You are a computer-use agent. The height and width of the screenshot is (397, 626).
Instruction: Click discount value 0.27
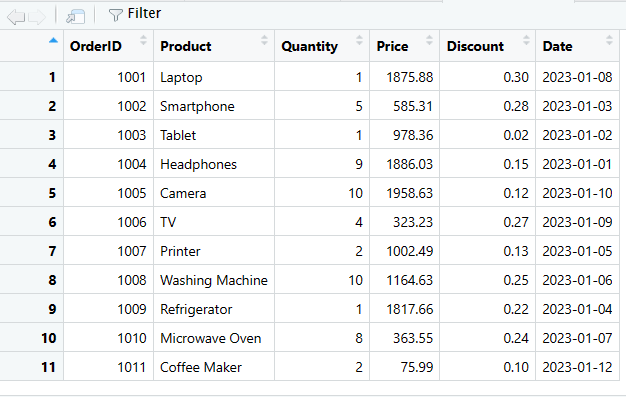tap(516, 222)
